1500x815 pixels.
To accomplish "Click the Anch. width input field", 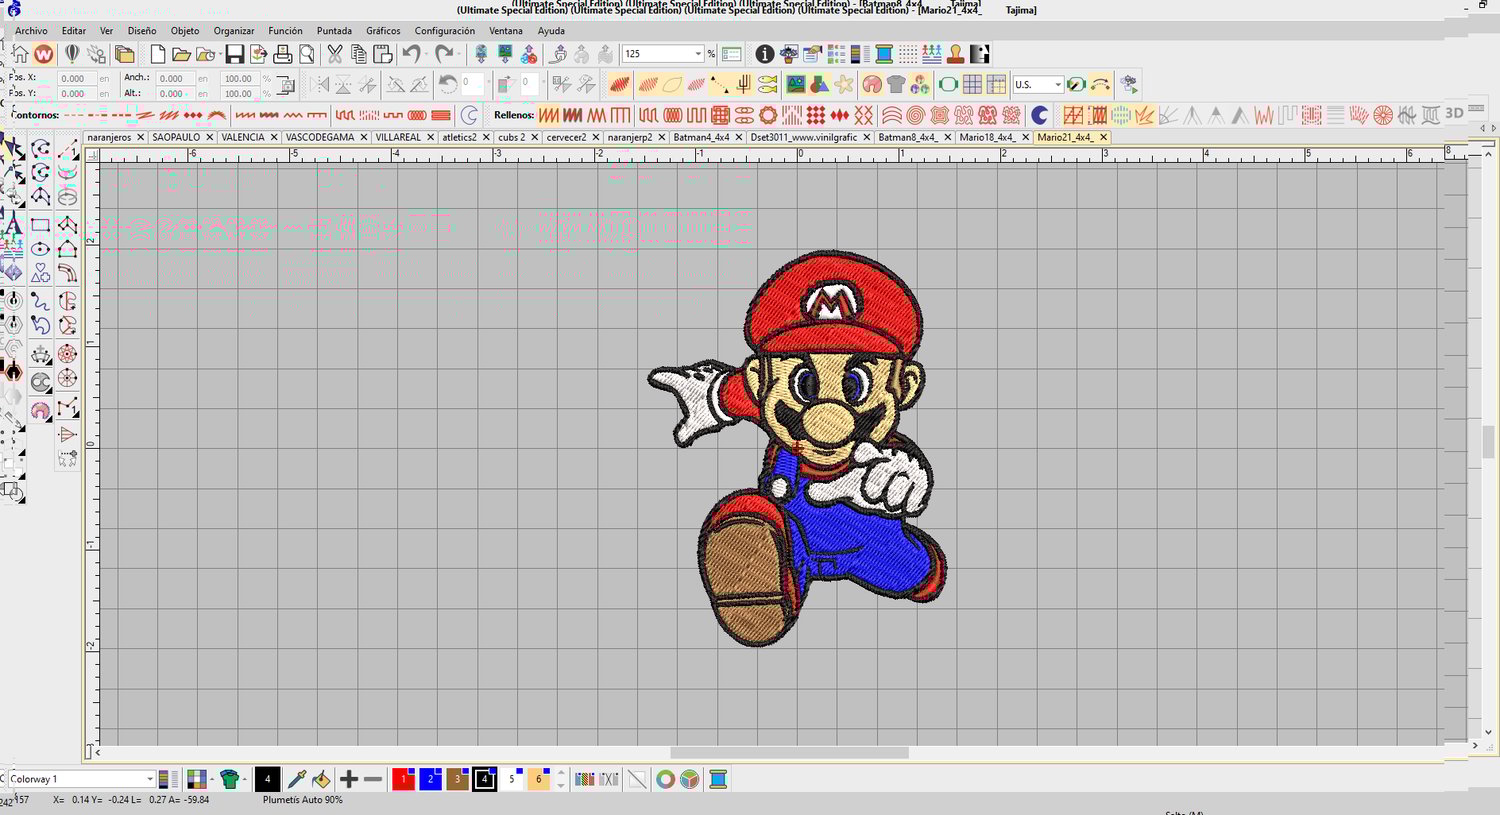I will [x=176, y=78].
